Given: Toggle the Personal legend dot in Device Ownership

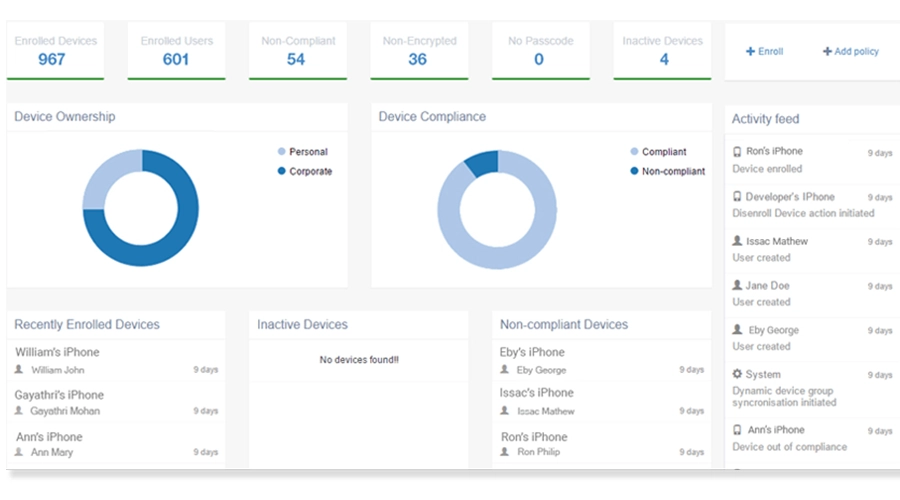Looking at the screenshot, I should pos(282,152).
